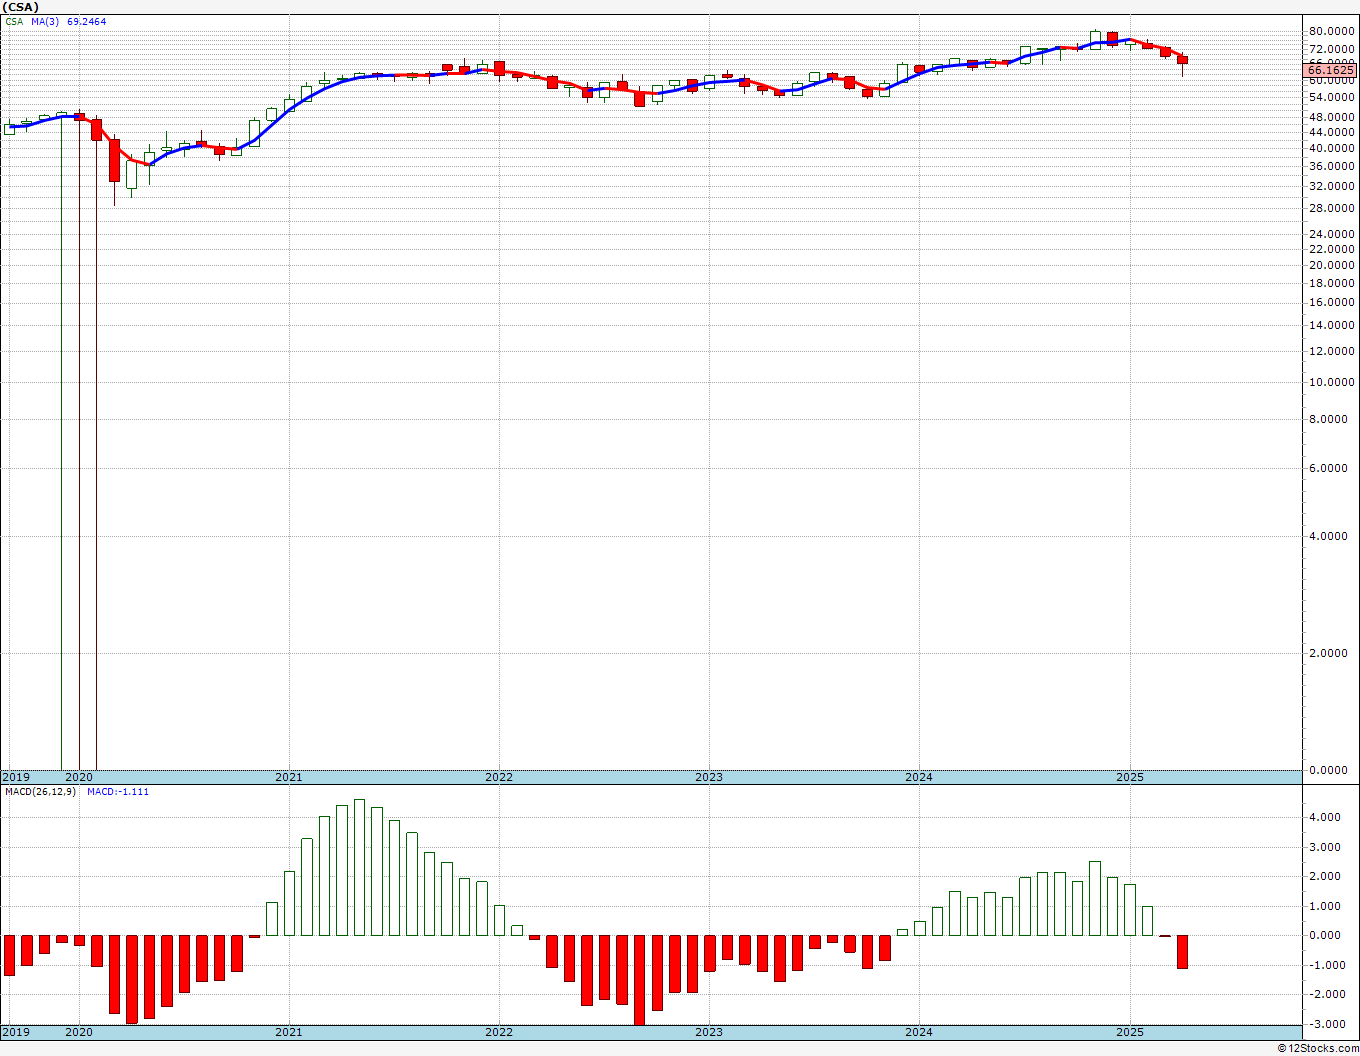Click the 4.000 MACD axis label

coord(1326,817)
